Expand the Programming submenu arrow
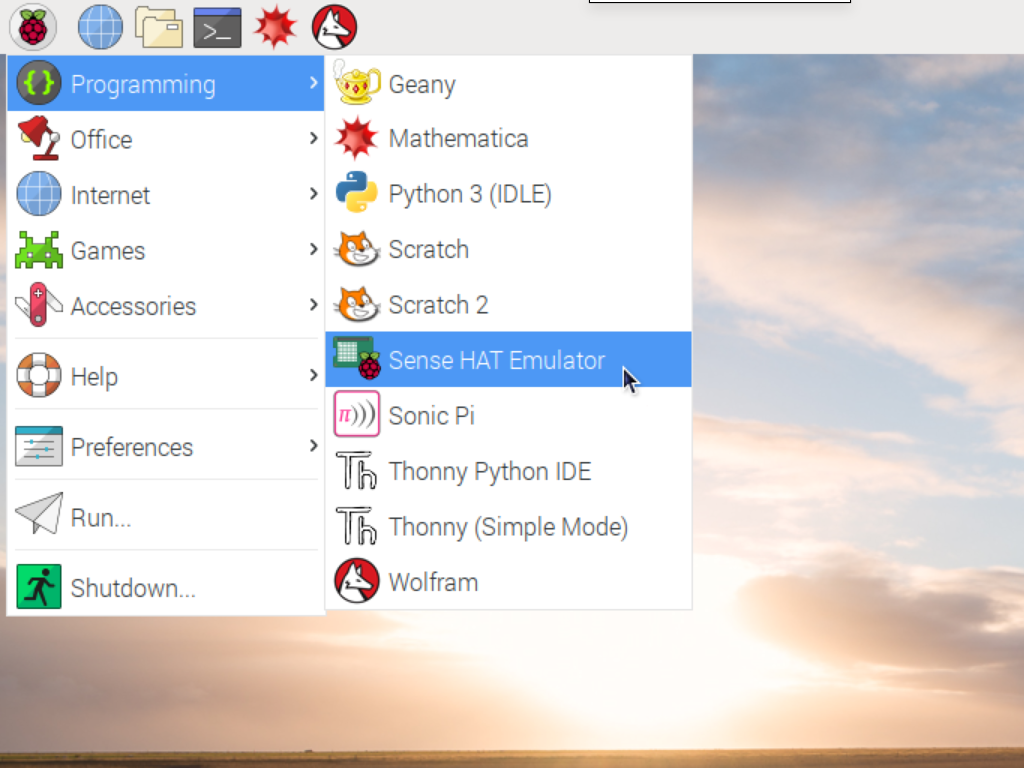 313,83
